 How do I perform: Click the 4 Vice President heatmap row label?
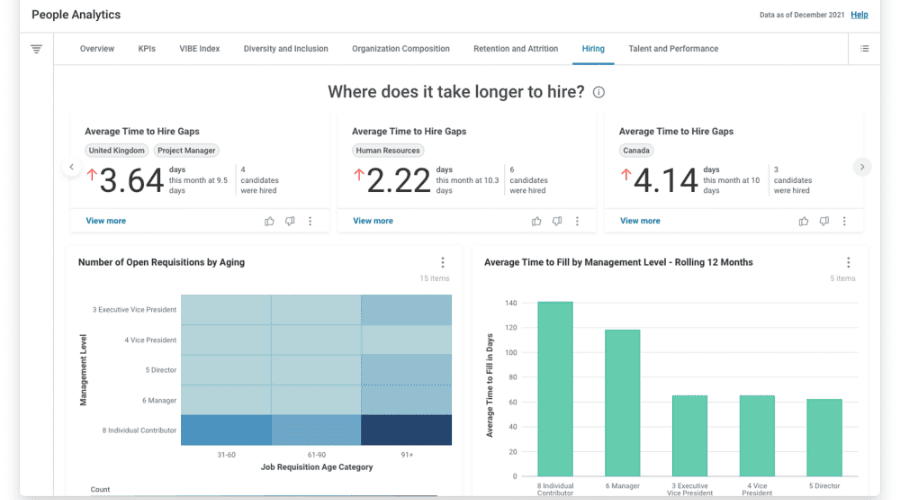pos(150,340)
